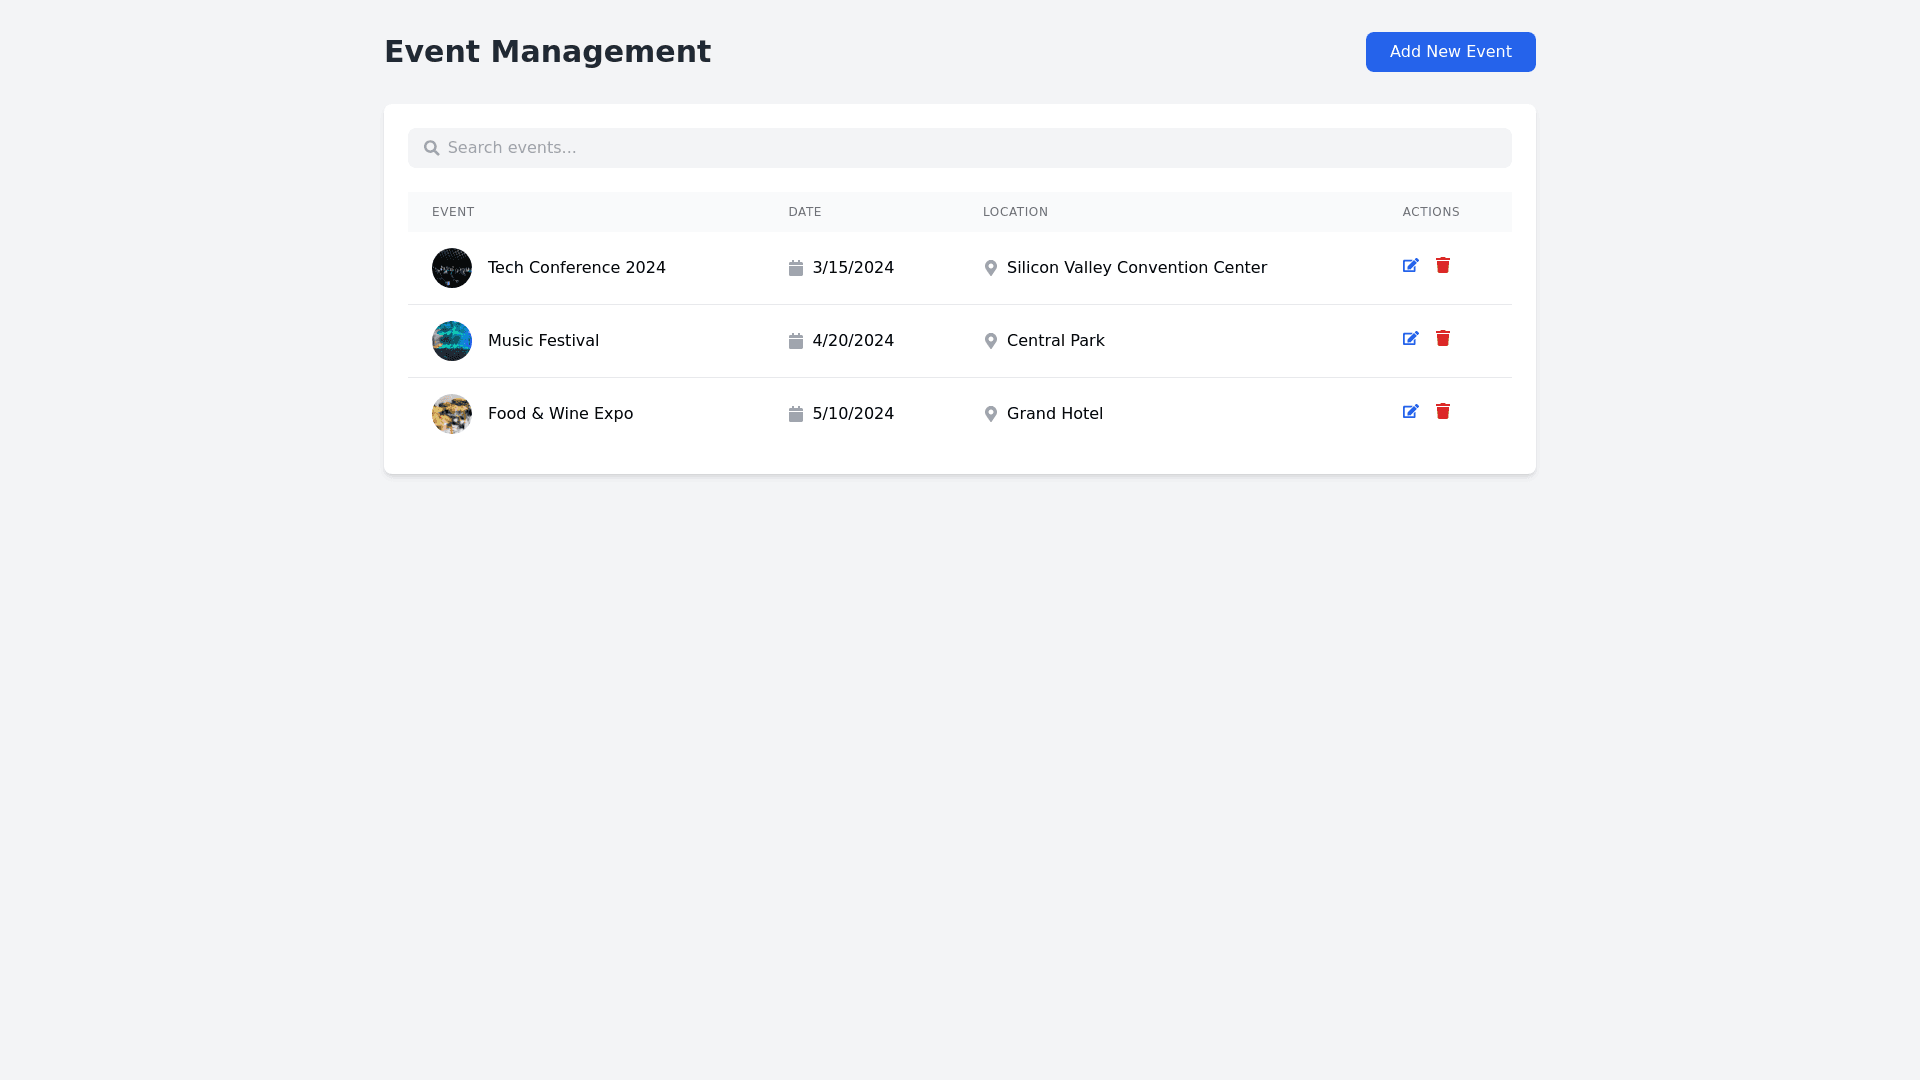Click calendar icon beside 3/15/2024
Screen dimensions: 1920x1080
[795, 268]
